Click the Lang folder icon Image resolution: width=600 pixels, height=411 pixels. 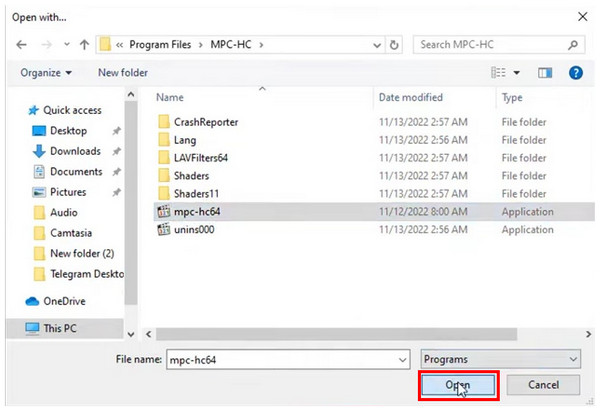(164, 140)
